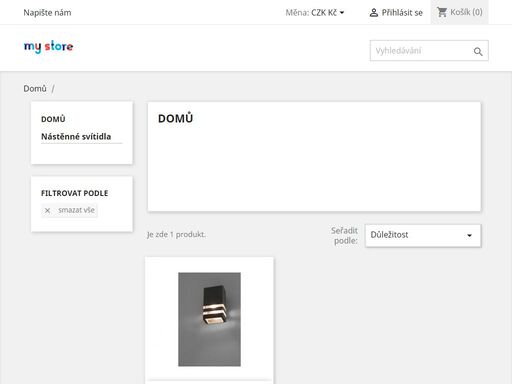Click the Domů breadcrumb link
The image size is (512, 384).
[35, 89]
